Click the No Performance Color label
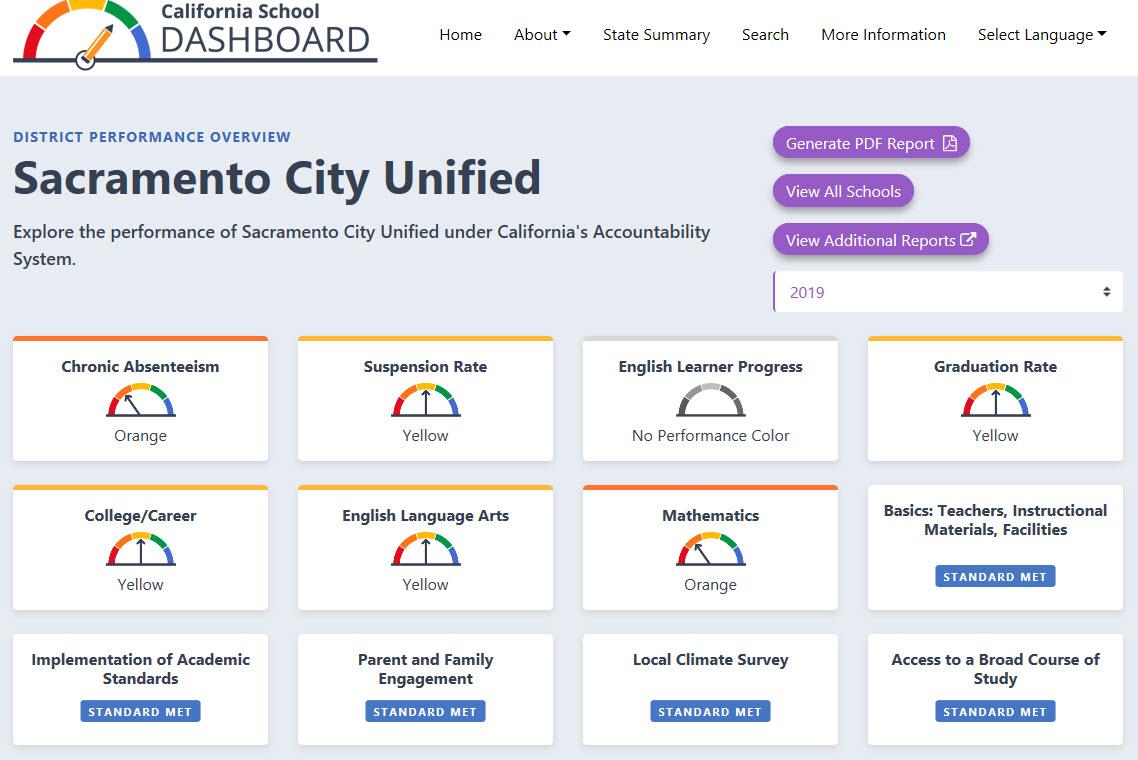The height and width of the screenshot is (760, 1138). pos(711,436)
